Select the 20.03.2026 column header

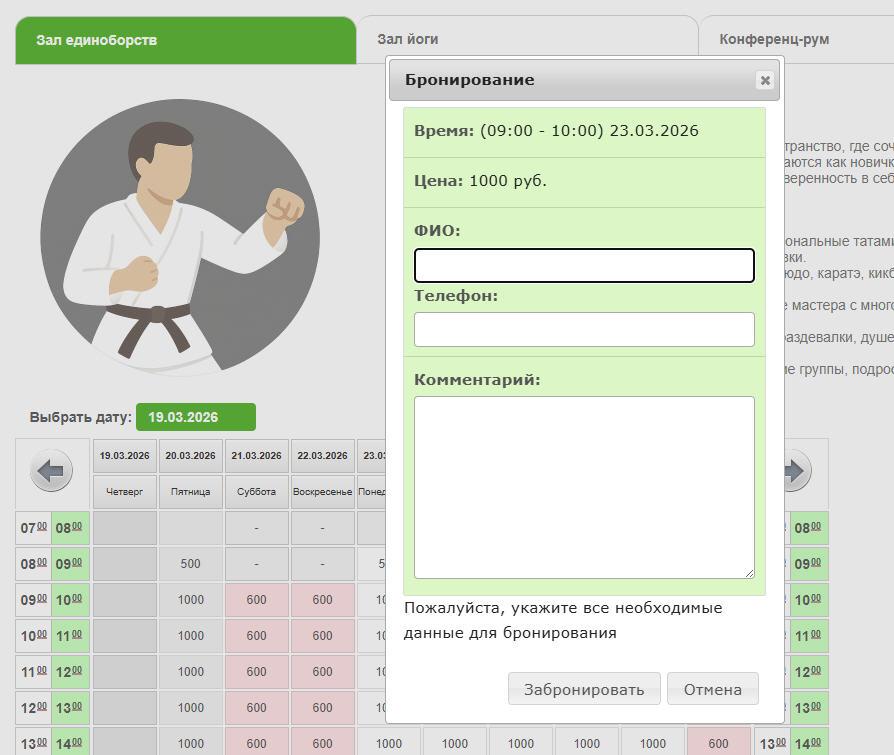[190, 456]
